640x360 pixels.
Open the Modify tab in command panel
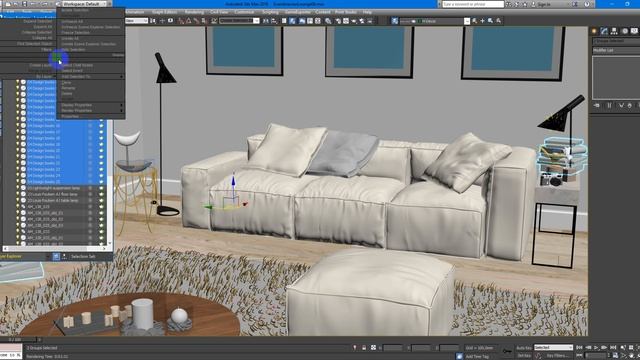coord(604,31)
